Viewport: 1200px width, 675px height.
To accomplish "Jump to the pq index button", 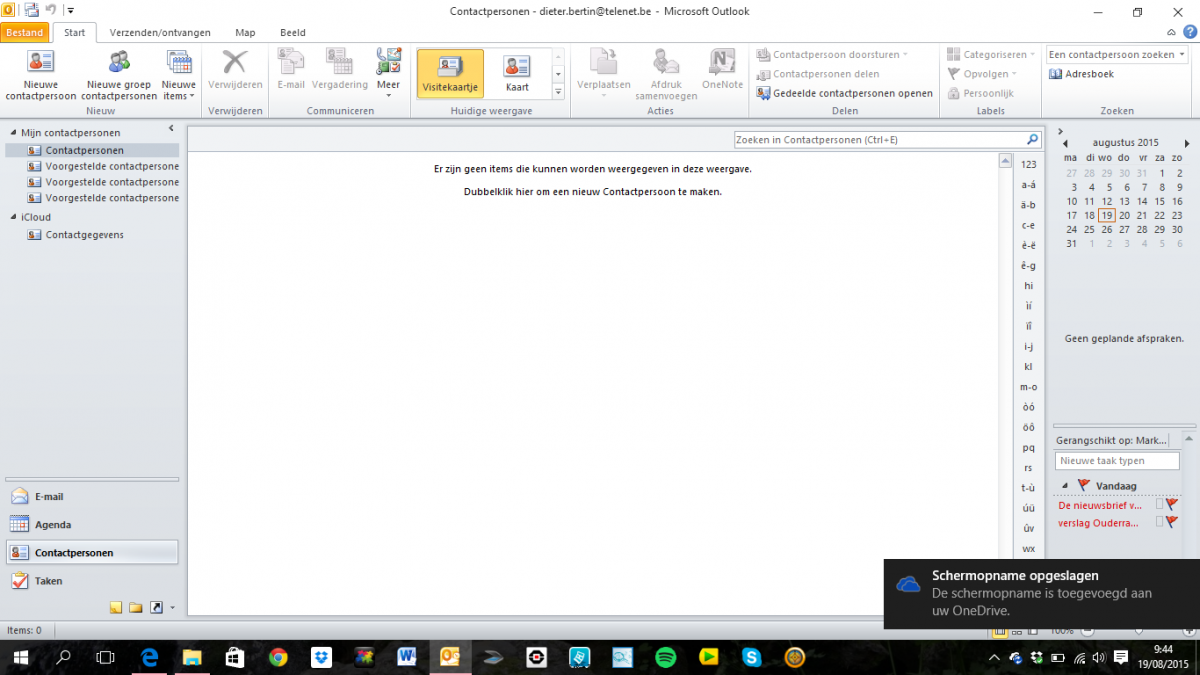I will pyautogui.click(x=1028, y=448).
